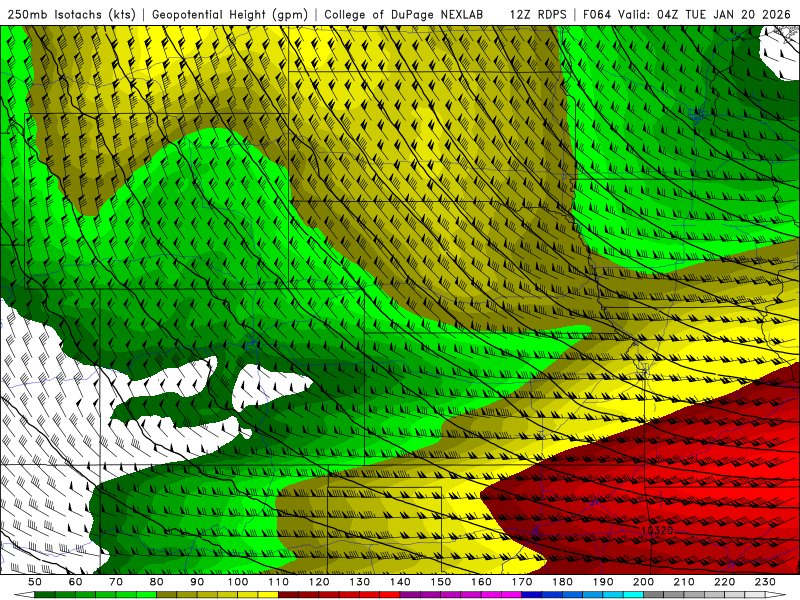Click the legend value 210

(x=684, y=582)
